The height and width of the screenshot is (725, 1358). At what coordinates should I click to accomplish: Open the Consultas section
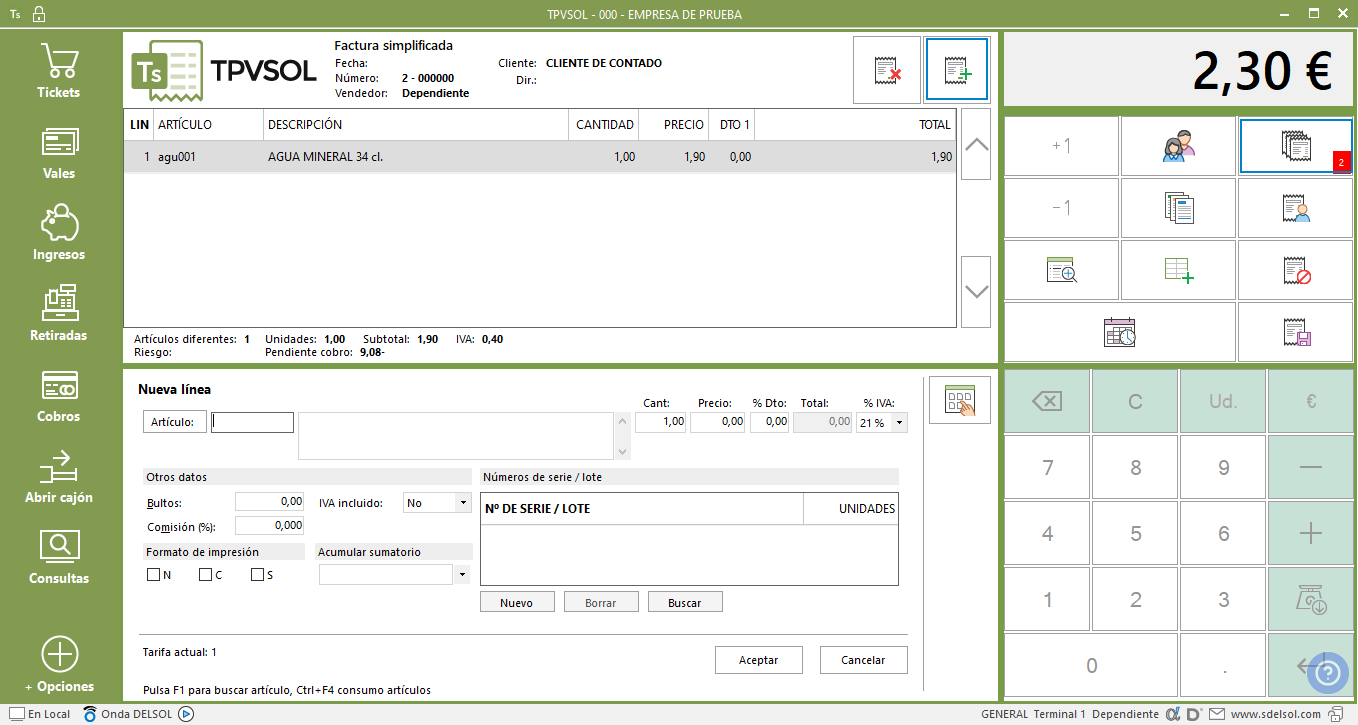59,557
